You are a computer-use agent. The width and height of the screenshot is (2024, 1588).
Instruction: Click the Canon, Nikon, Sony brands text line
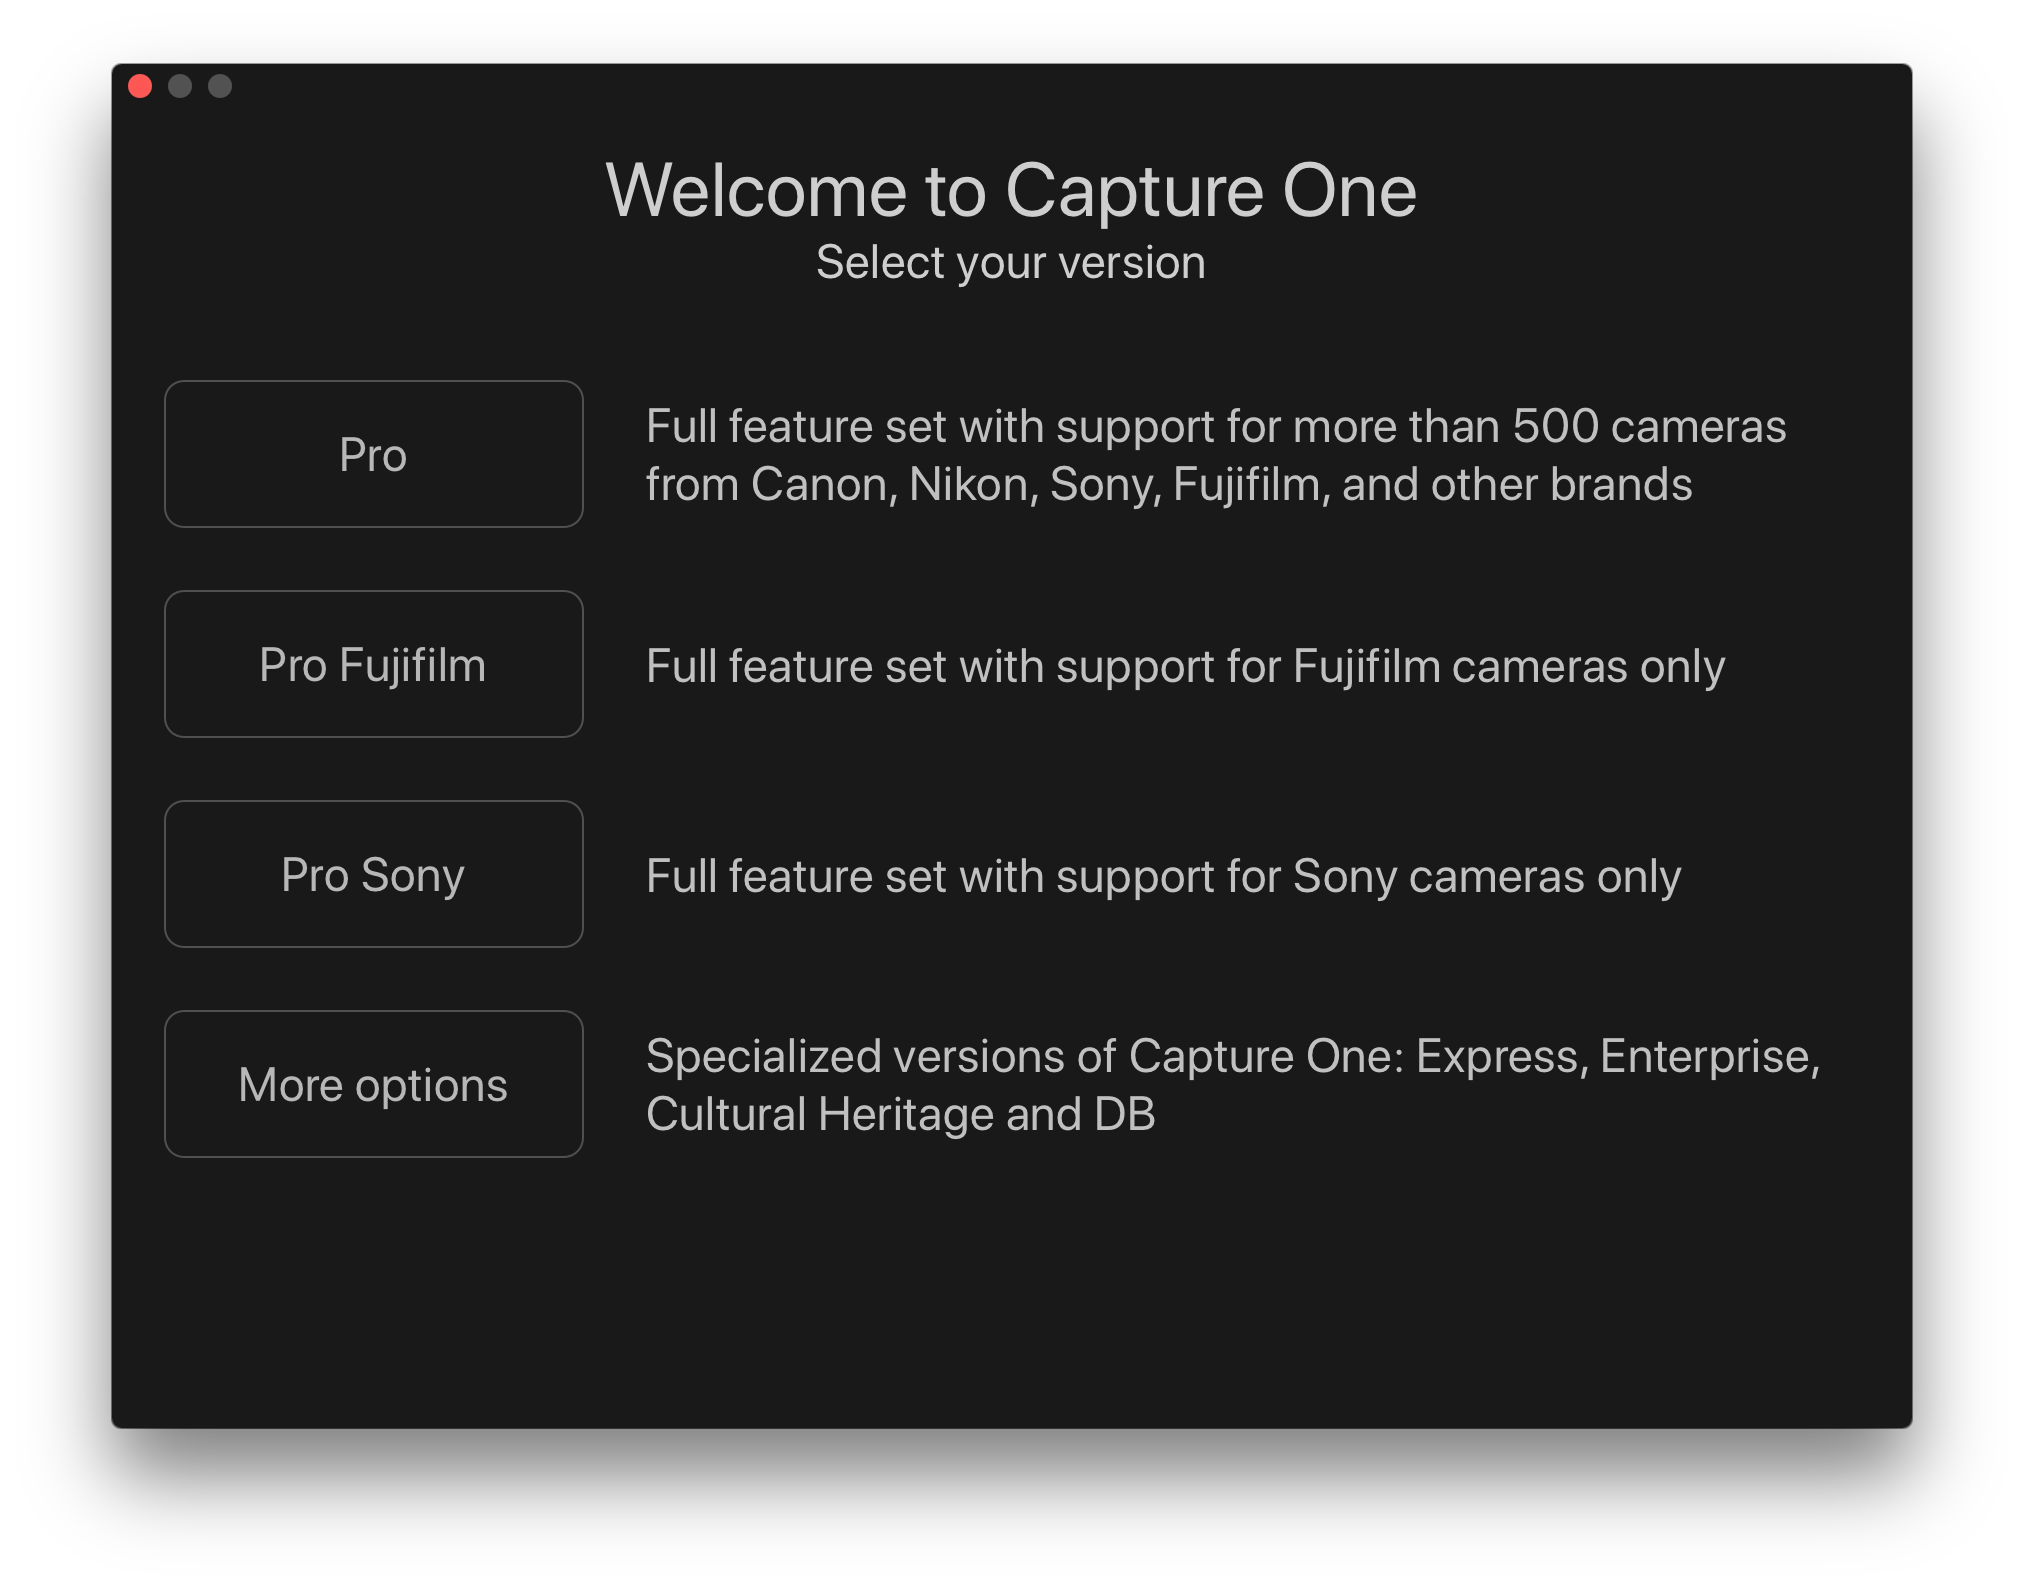coord(1169,485)
